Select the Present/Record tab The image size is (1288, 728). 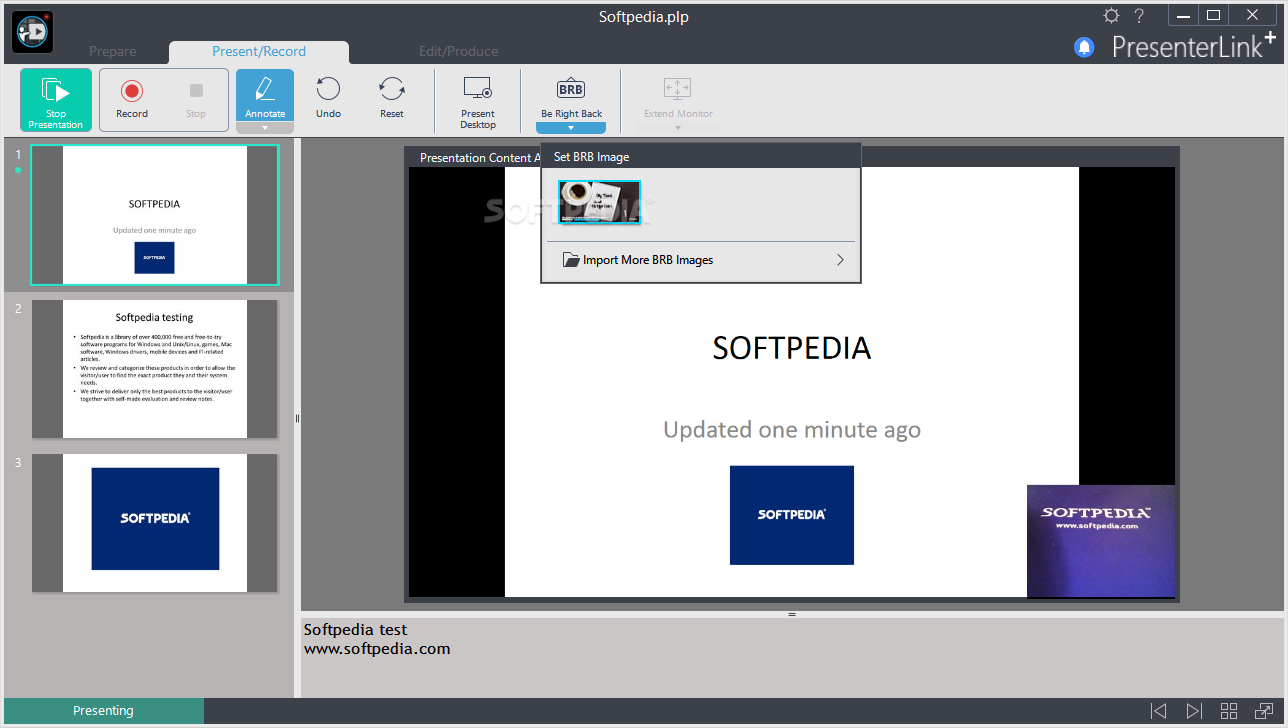(259, 52)
